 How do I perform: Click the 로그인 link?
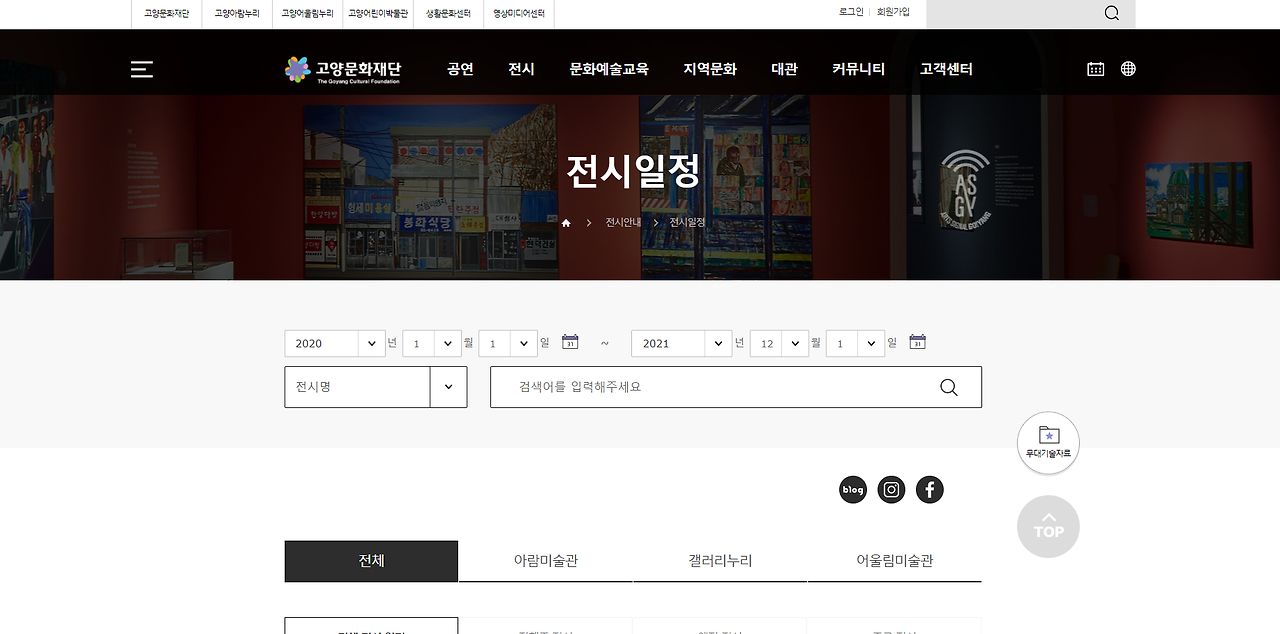pos(850,12)
